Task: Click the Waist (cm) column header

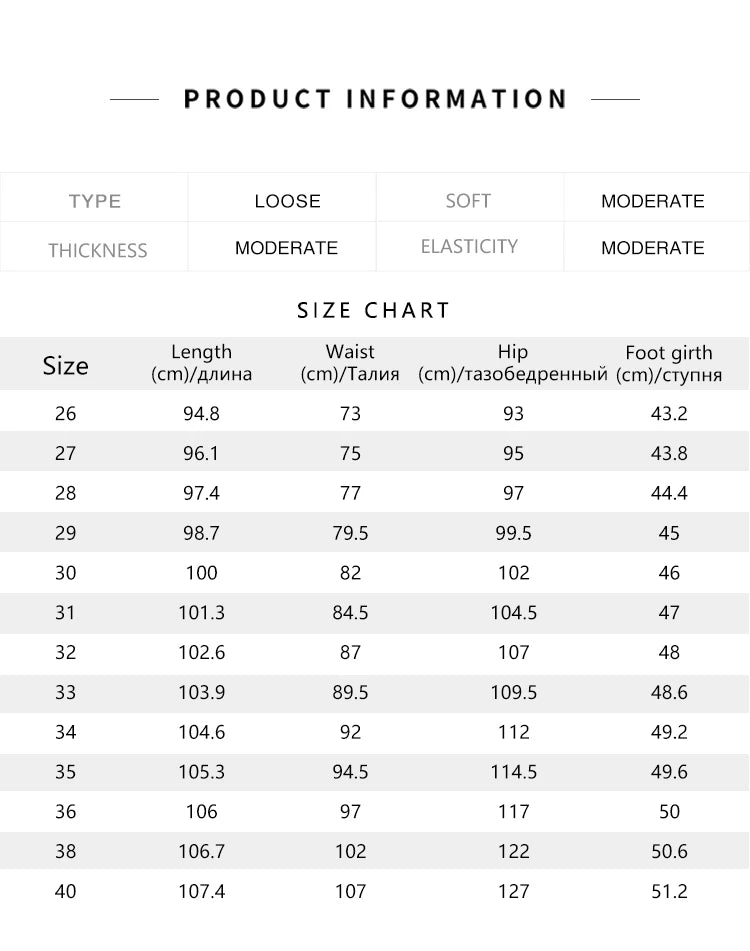Action: (x=350, y=363)
